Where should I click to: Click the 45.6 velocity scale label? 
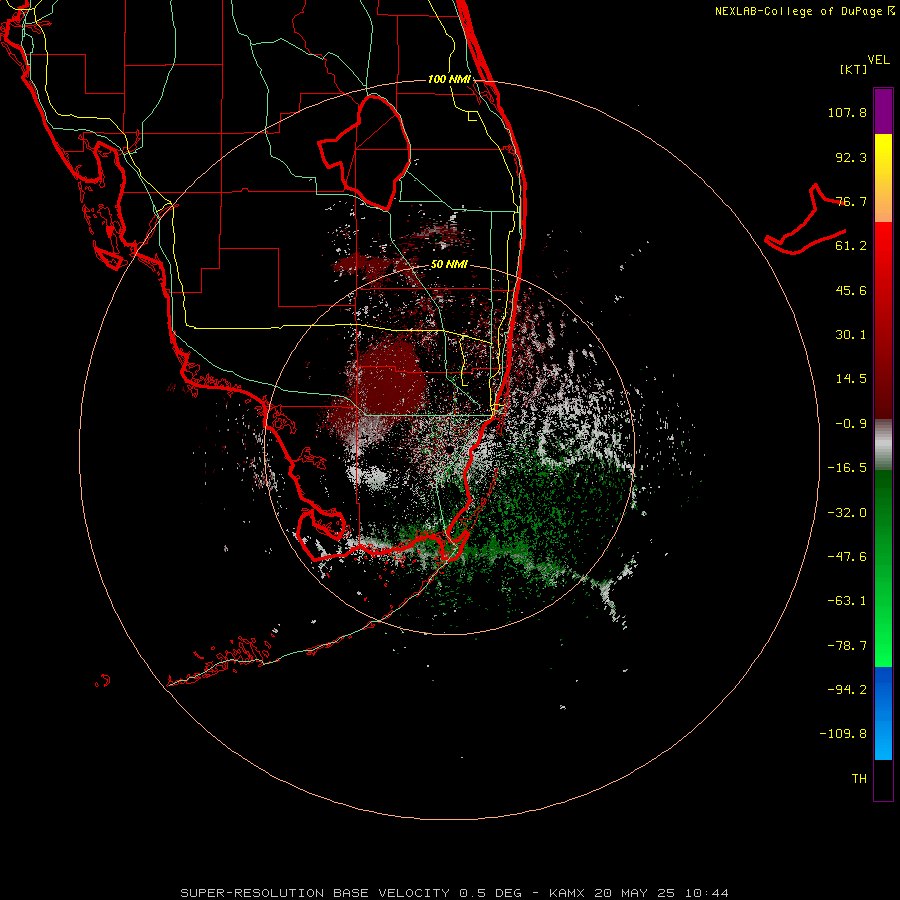[x=851, y=290]
